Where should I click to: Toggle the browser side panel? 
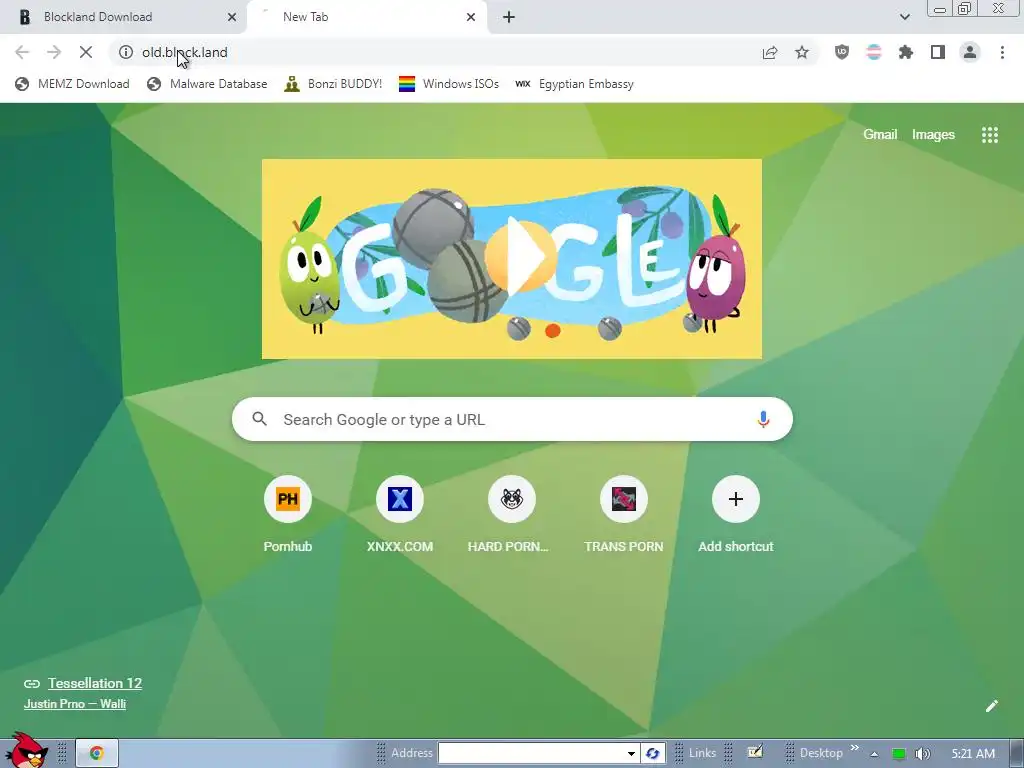[938, 52]
